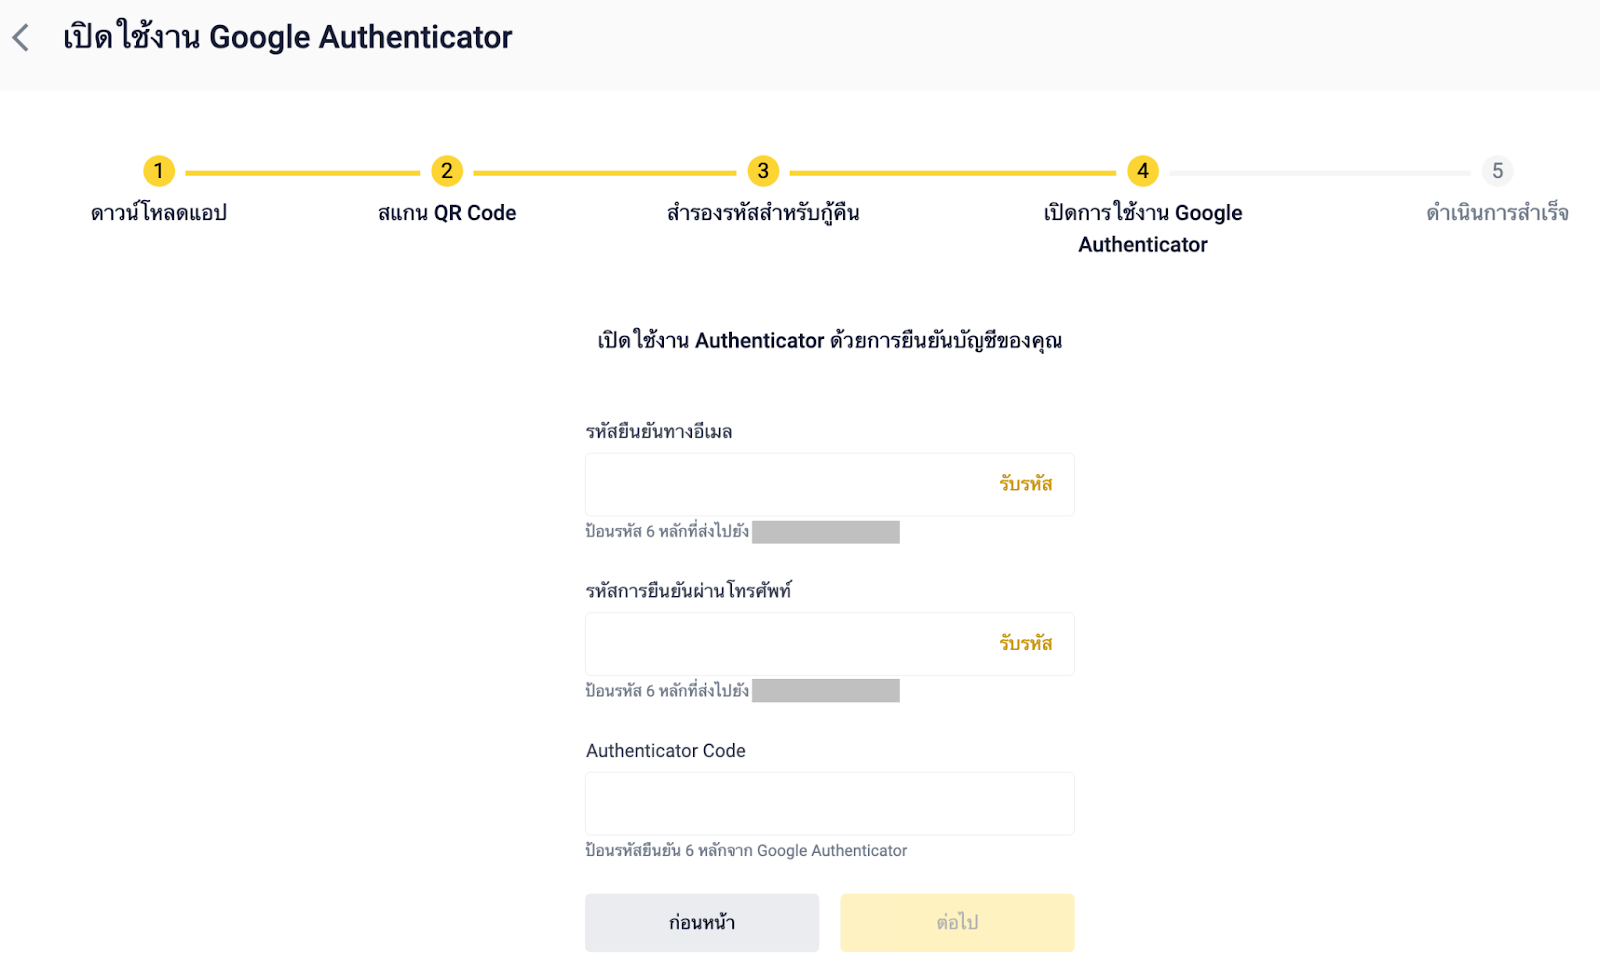Get code for phone verification

(1026, 644)
